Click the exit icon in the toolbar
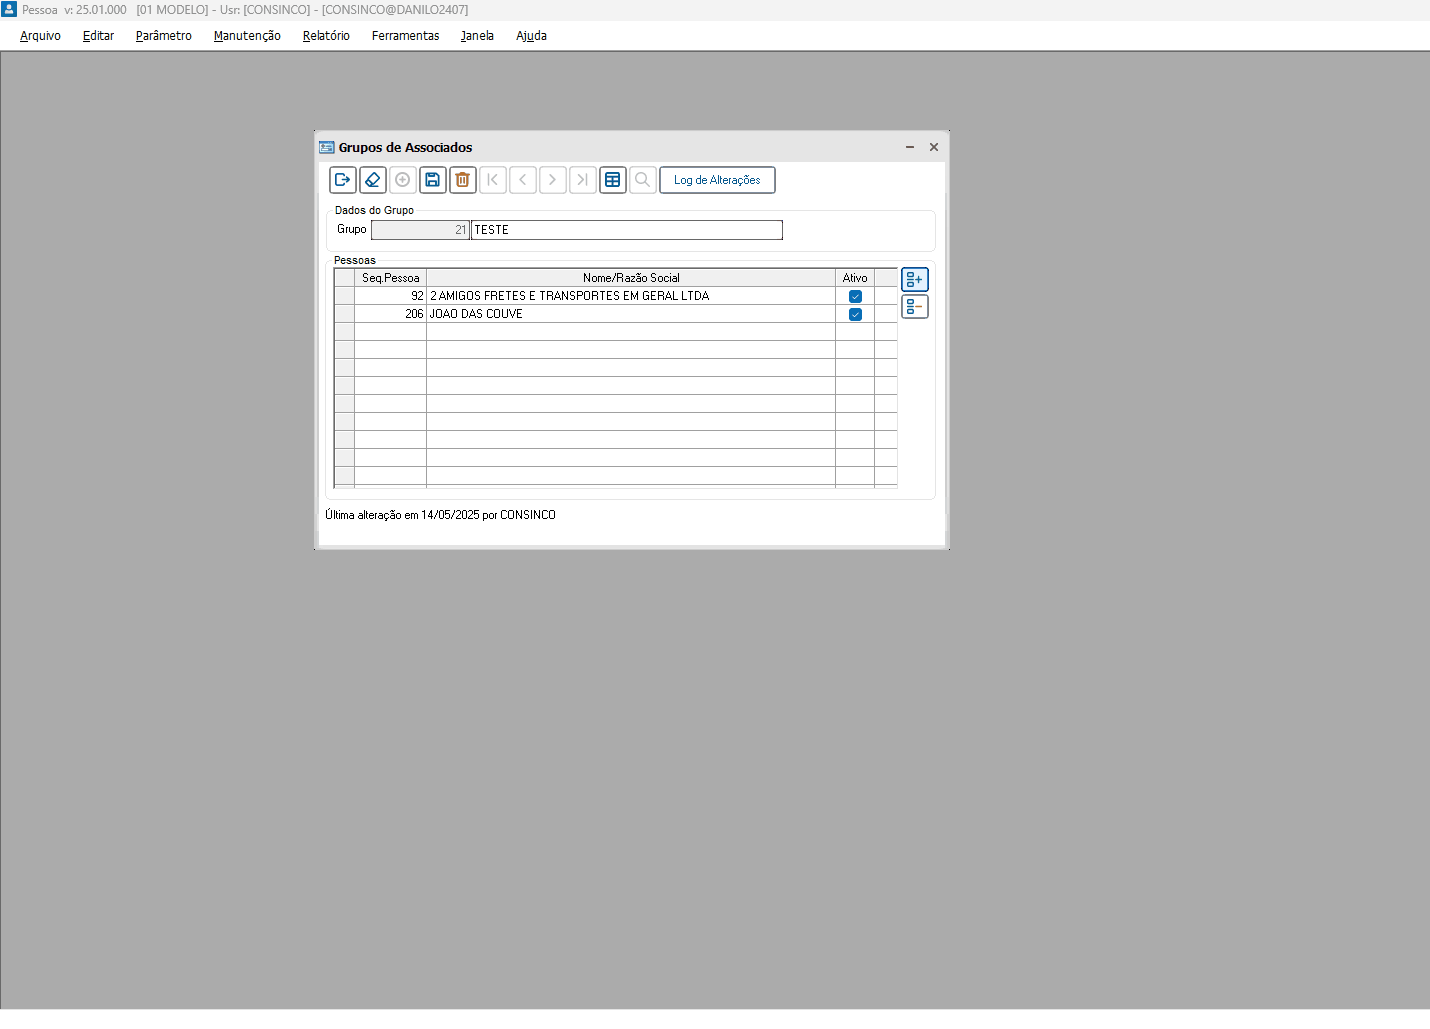The width and height of the screenshot is (1430, 1029). (x=343, y=180)
